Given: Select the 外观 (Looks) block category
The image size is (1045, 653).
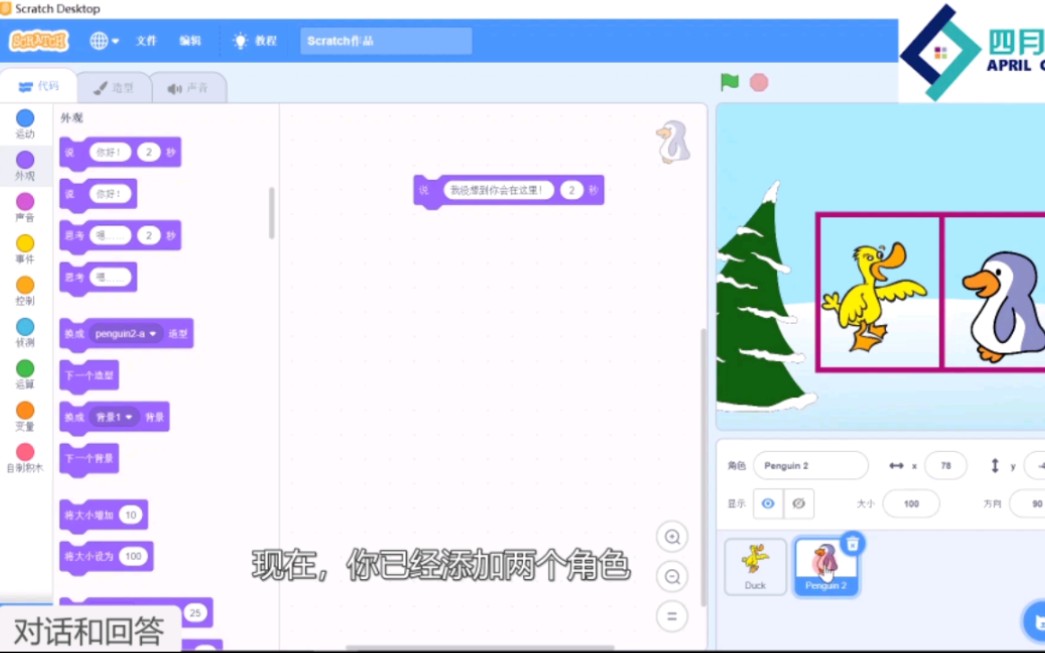Looking at the screenshot, I should coord(25,165).
